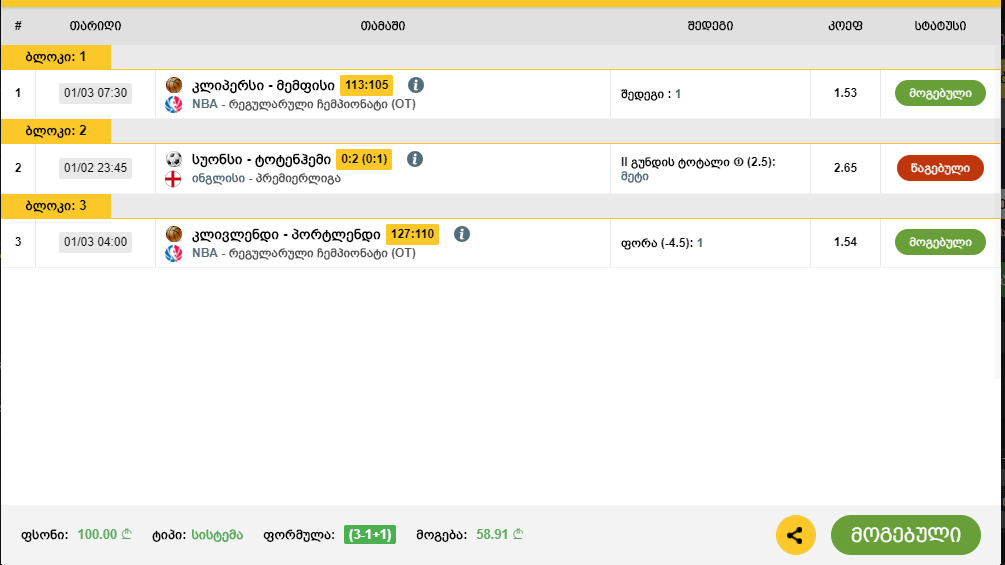Open ინგლისი - პრემიერლიგა league link
1005x565 pixels.
pos(266,178)
